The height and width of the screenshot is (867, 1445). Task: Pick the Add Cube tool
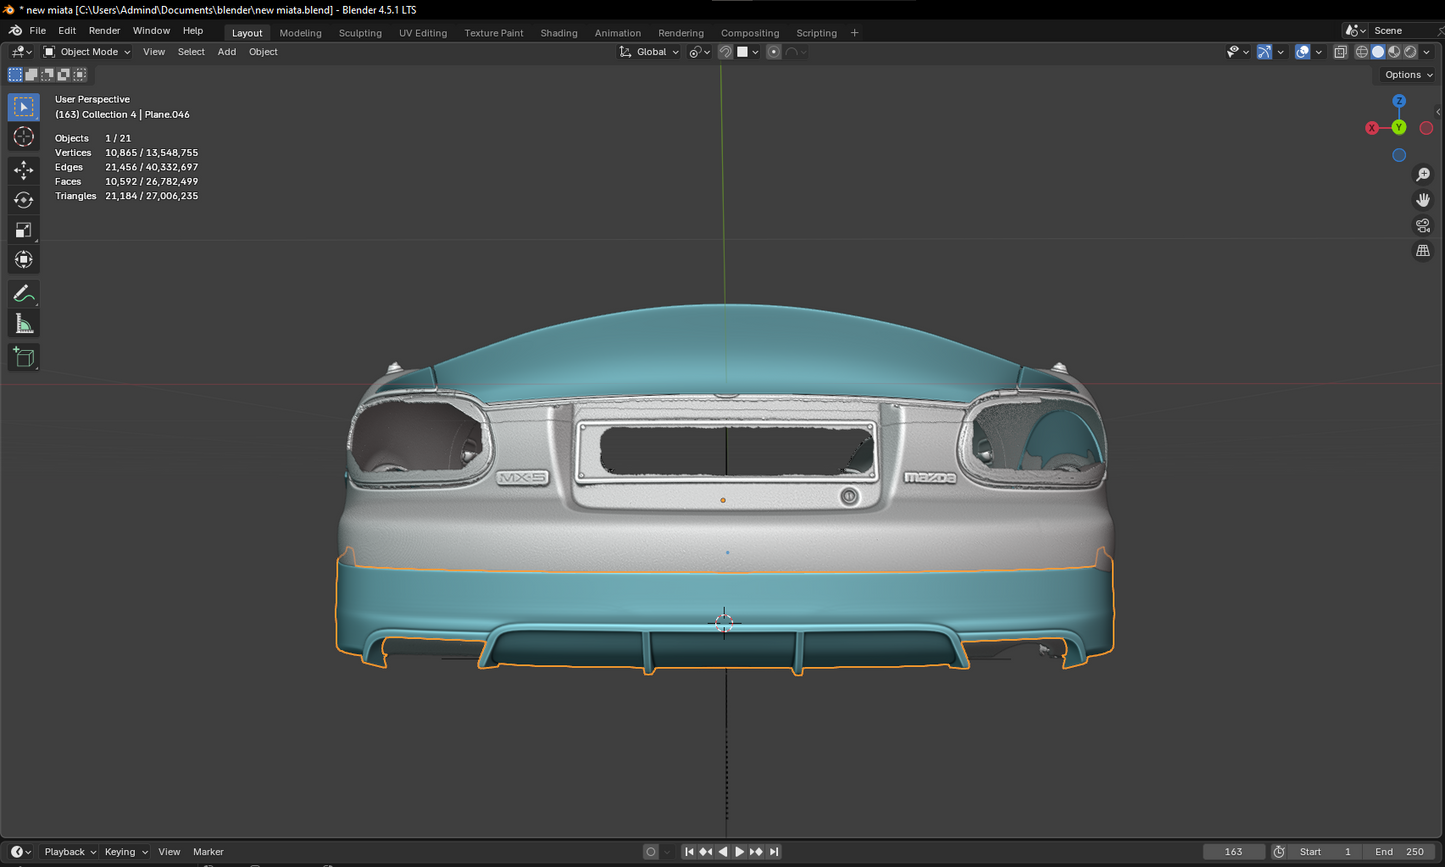coord(23,357)
